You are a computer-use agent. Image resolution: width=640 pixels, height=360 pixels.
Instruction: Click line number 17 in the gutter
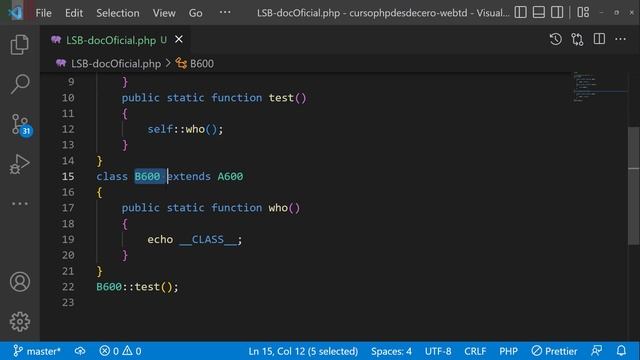click(68, 208)
